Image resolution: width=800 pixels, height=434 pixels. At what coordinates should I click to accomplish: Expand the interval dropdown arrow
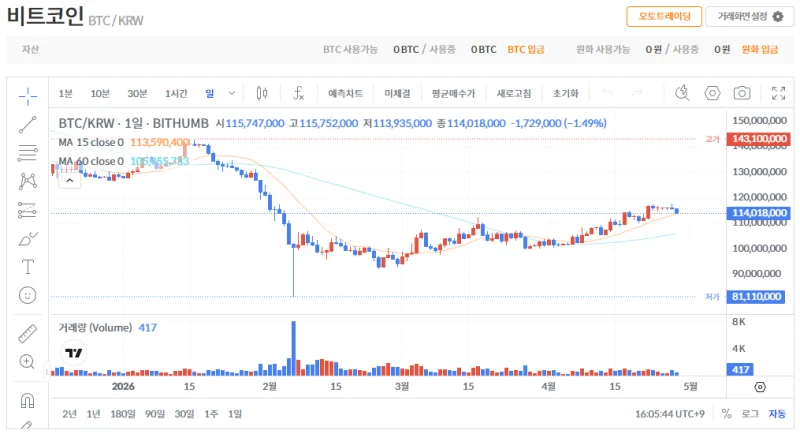tap(232, 93)
